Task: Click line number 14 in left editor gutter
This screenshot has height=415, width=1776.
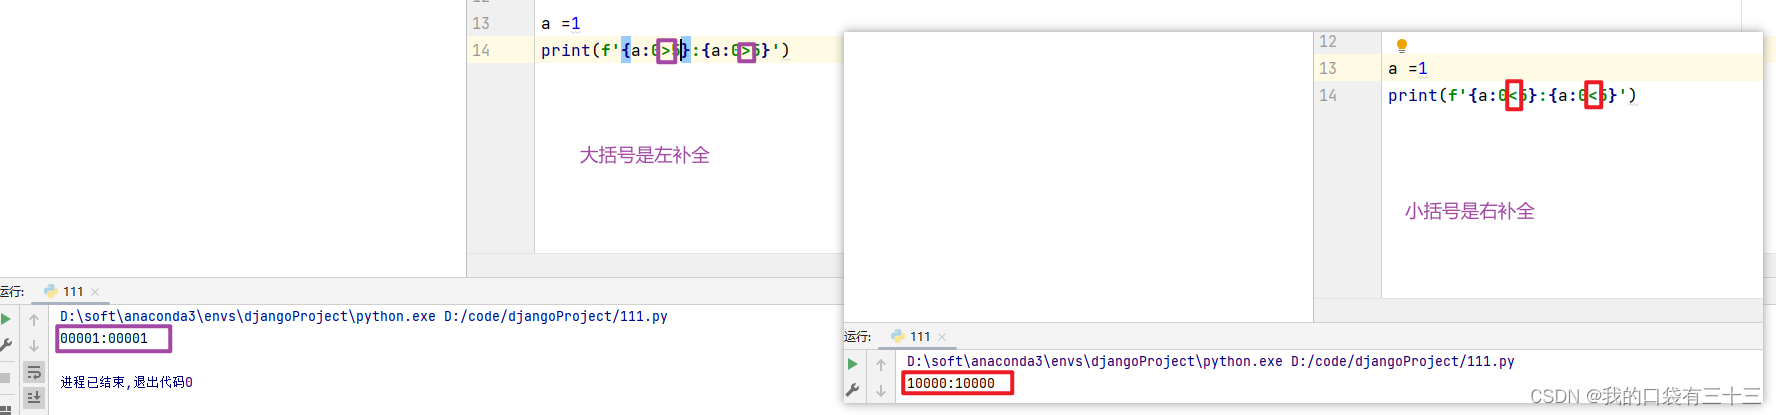Action: (481, 50)
